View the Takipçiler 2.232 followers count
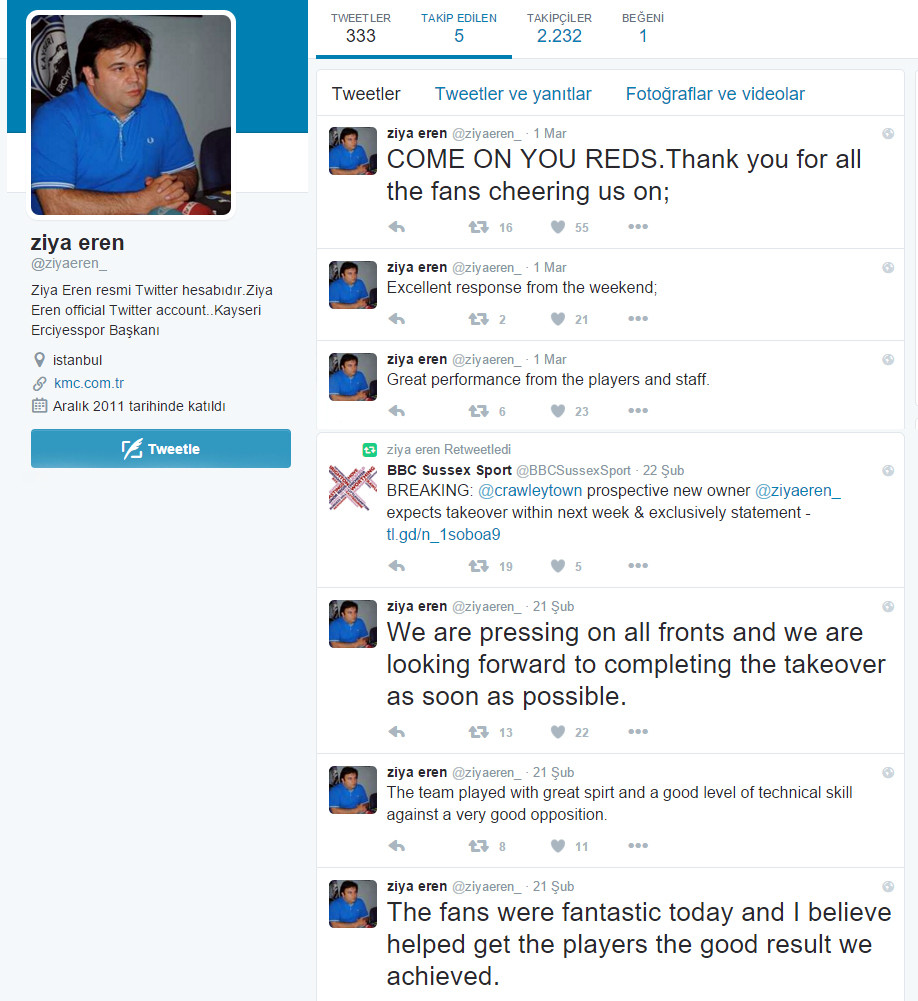918x1001 pixels. [559, 28]
